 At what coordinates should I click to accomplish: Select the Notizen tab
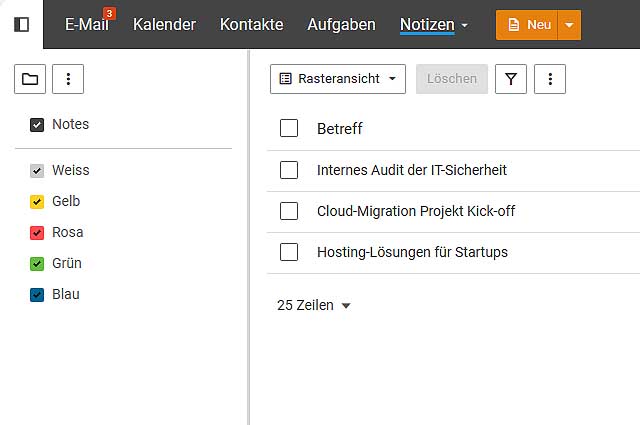427,24
